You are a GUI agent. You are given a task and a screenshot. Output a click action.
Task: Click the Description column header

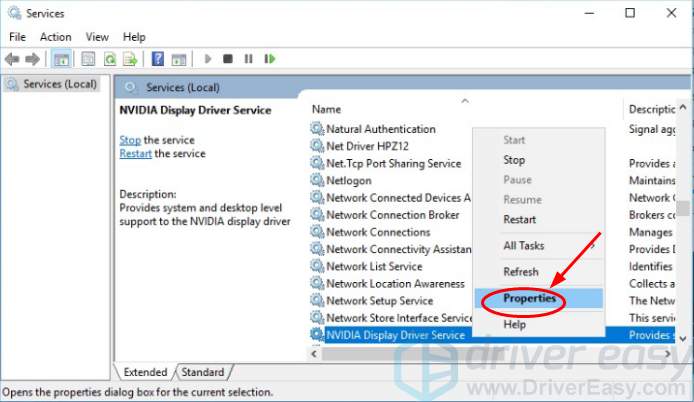[650, 109]
